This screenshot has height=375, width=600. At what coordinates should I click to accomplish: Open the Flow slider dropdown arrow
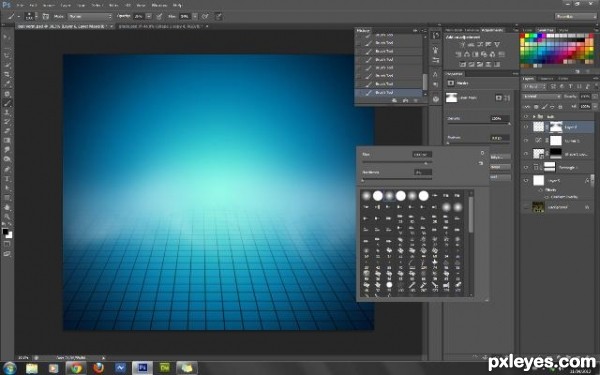point(195,16)
